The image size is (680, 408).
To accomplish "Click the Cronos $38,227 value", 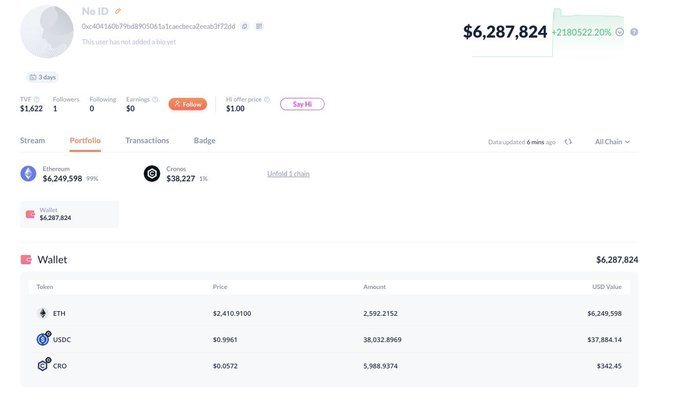I will tap(181, 179).
